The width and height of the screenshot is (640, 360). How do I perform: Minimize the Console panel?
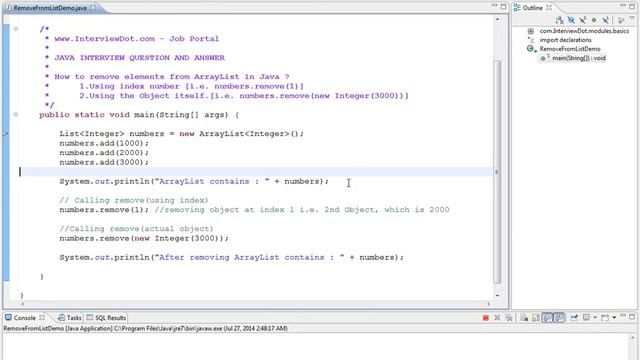(x=622, y=316)
